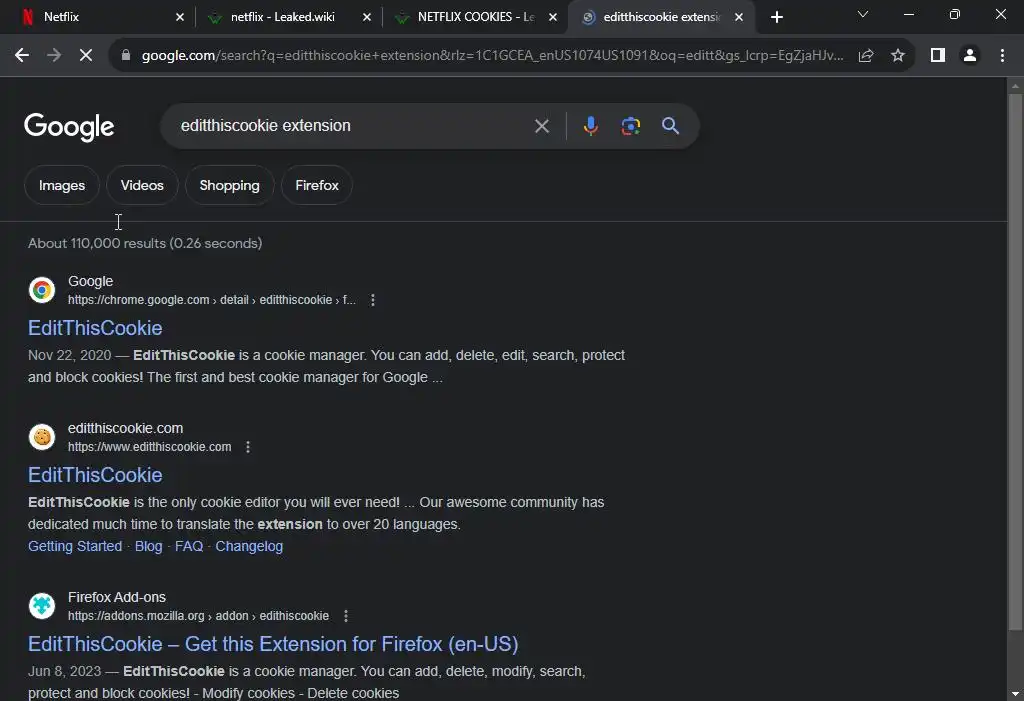This screenshot has height=701, width=1024.
Task: Share this page using the share icon
Action: coord(866,56)
